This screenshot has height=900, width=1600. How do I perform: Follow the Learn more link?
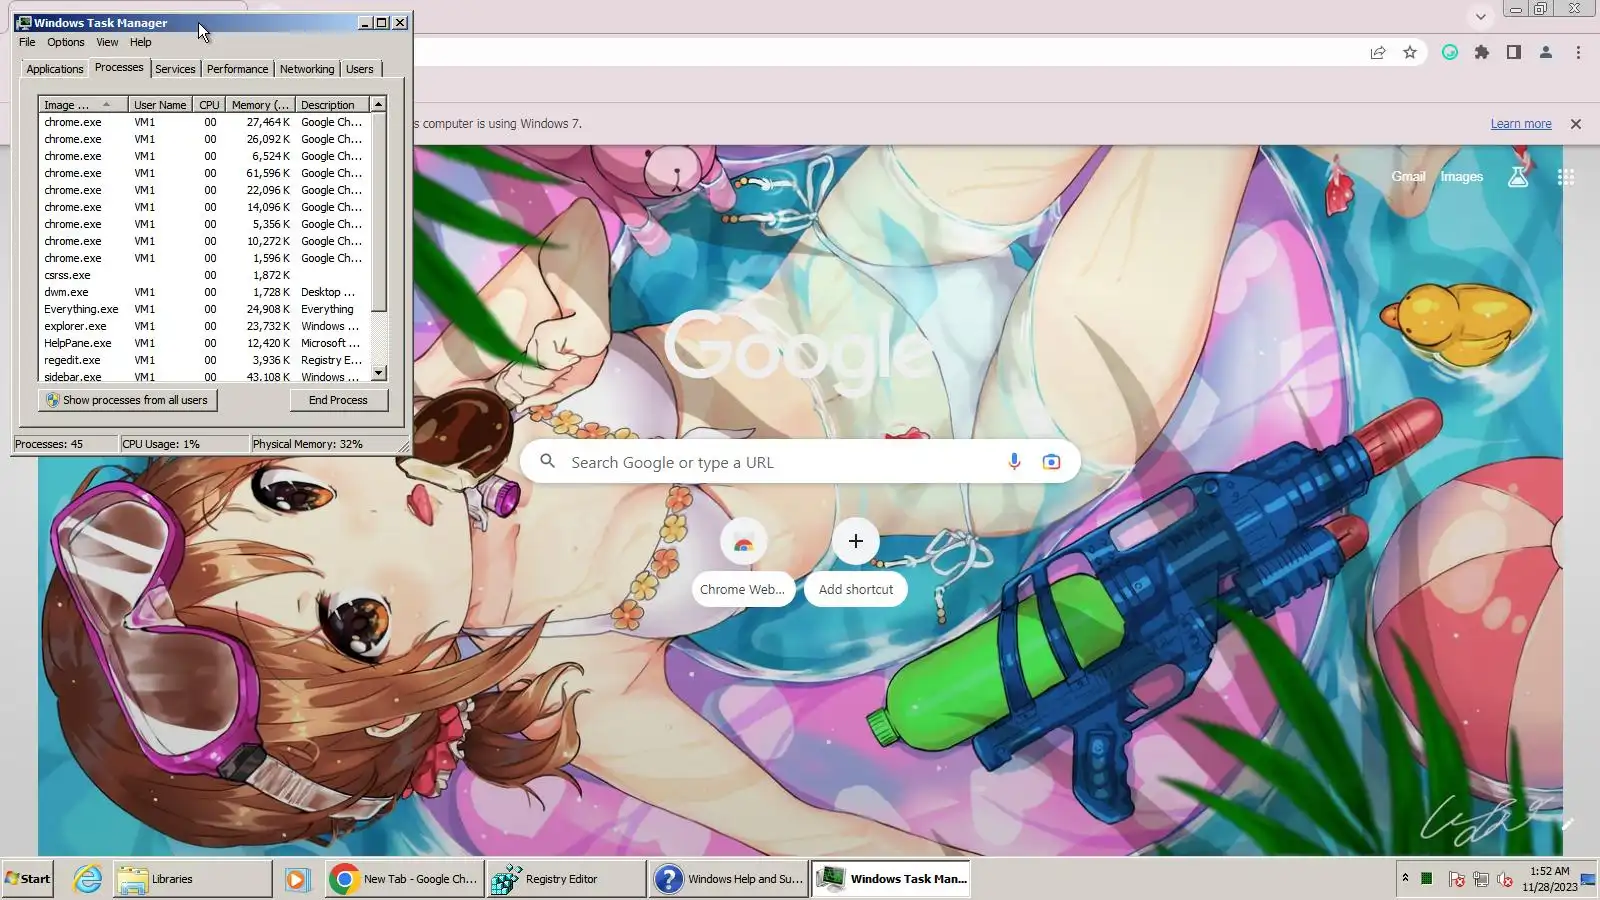(1521, 124)
